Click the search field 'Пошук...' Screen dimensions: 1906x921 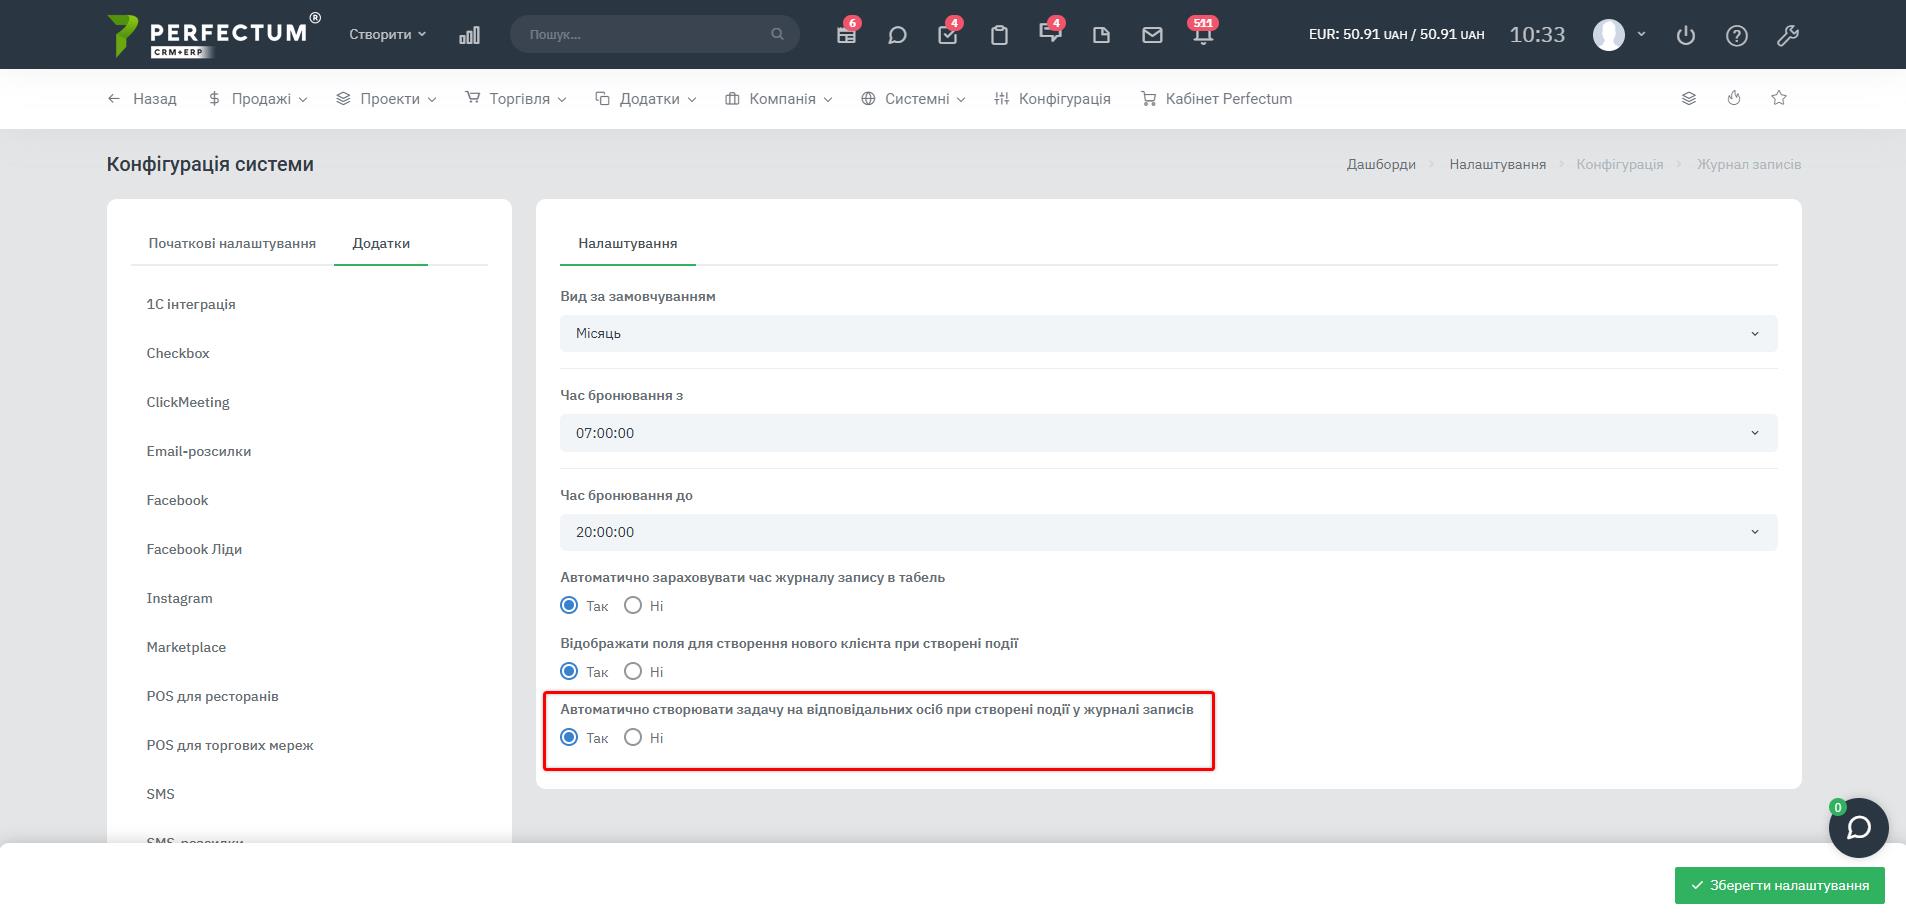click(x=647, y=34)
